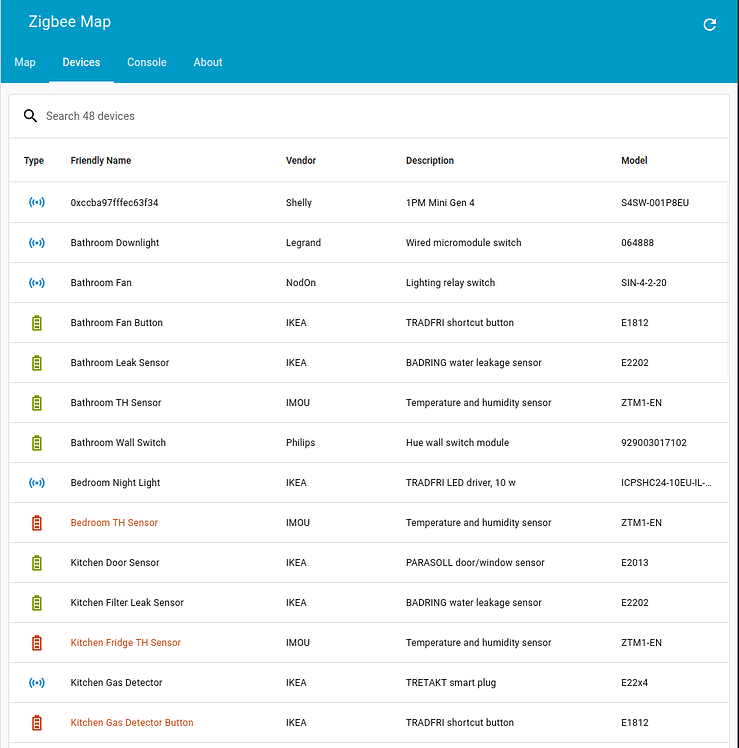Click battery icon for Kitchen Door Sensor
Screen dimensions: 739x748
pyautogui.click(x=37, y=563)
